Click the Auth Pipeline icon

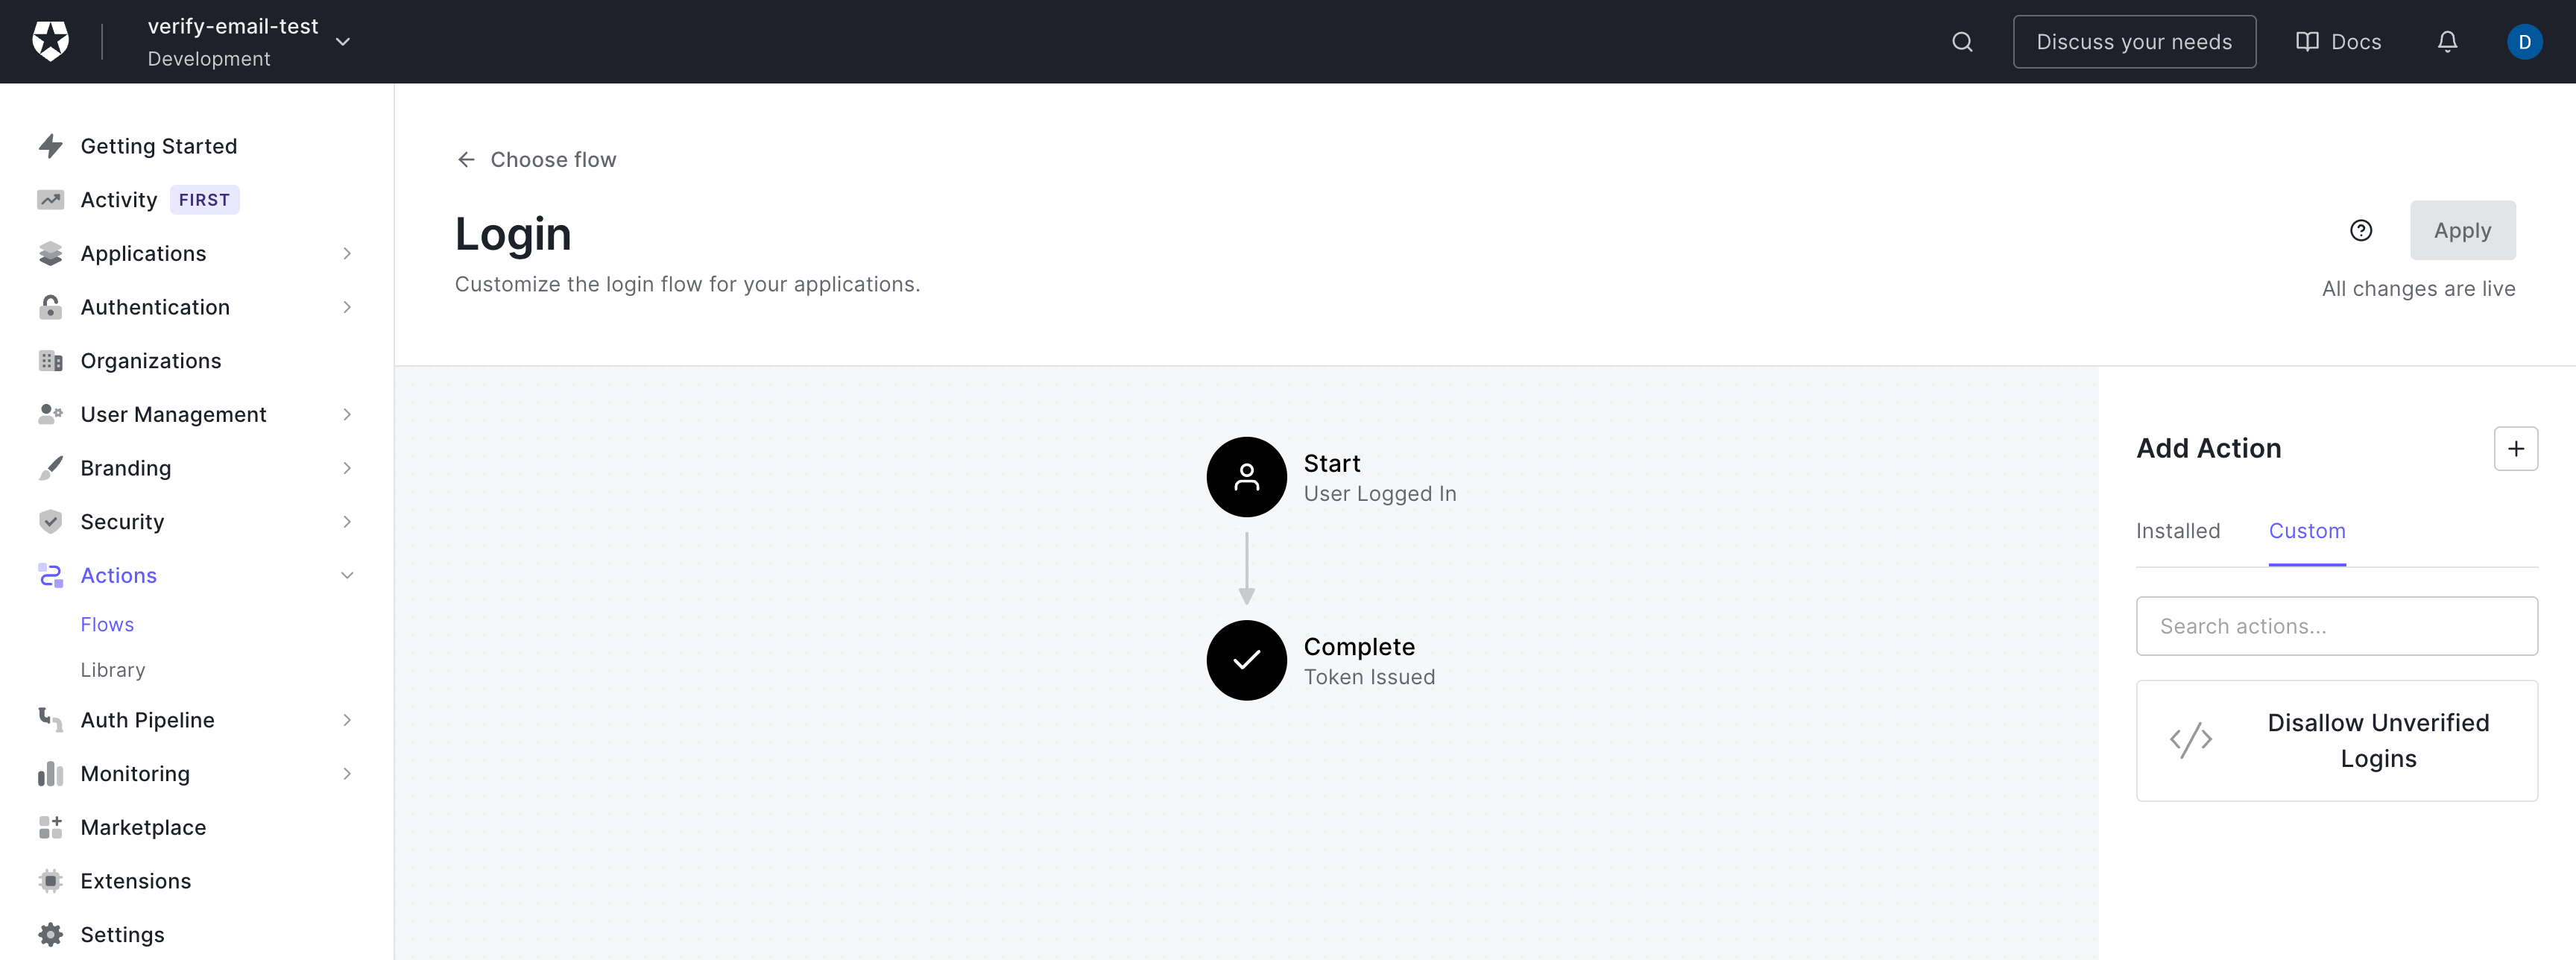coord(49,720)
